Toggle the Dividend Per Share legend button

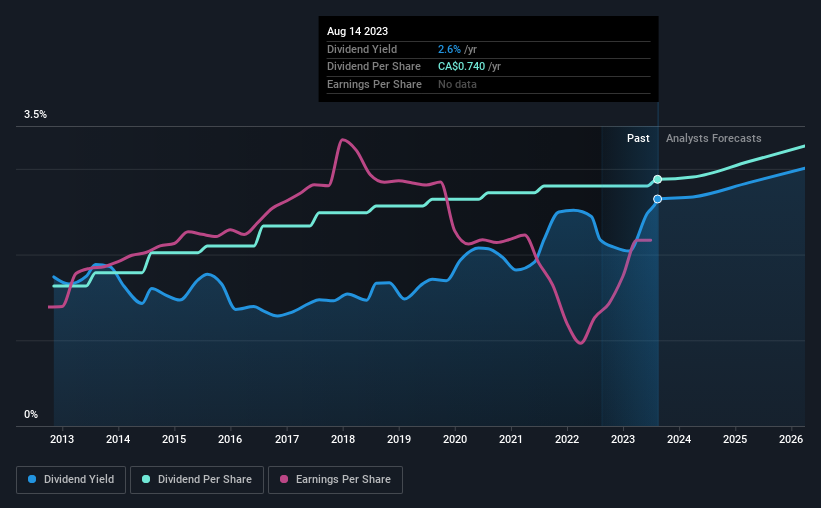(x=197, y=480)
